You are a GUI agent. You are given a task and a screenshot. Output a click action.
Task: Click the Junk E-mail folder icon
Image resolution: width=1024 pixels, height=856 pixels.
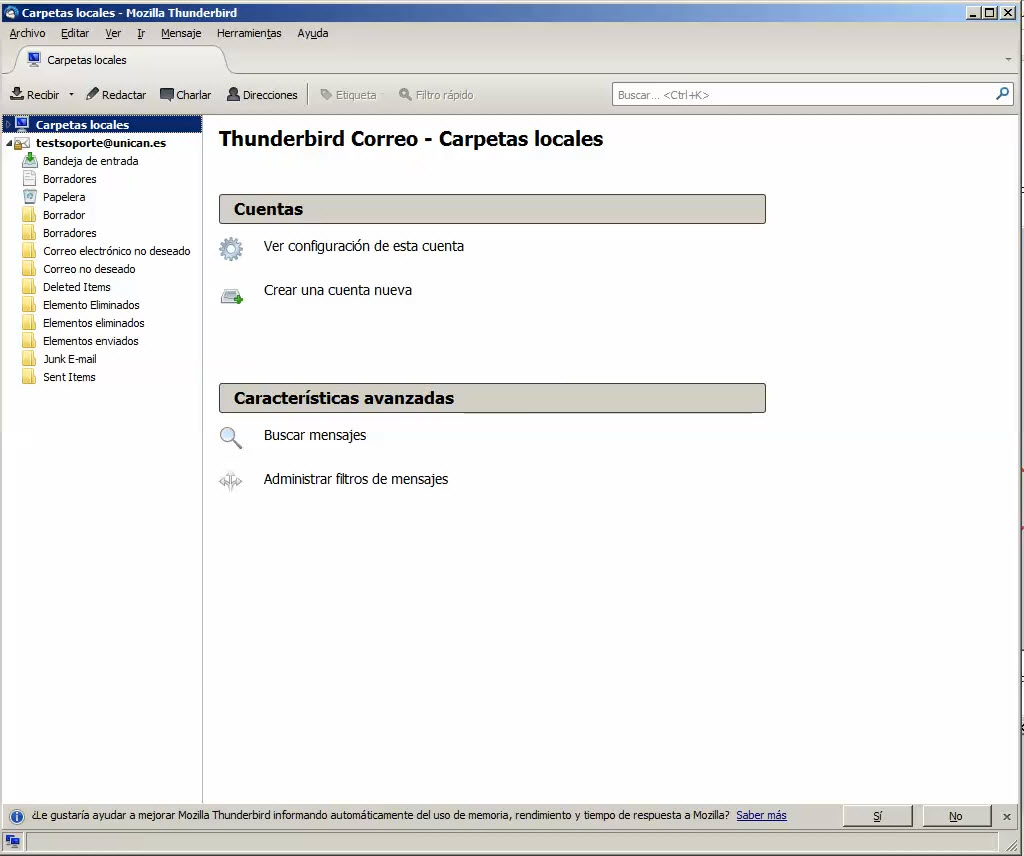(29, 358)
